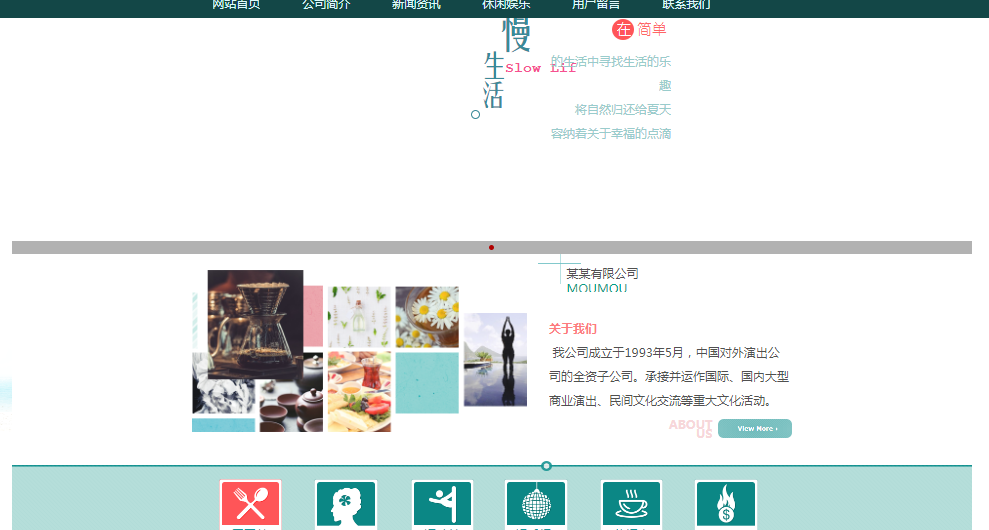The image size is (989, 530).
Task: Click the flaming dollar sign icon
Action: (725, 504)
